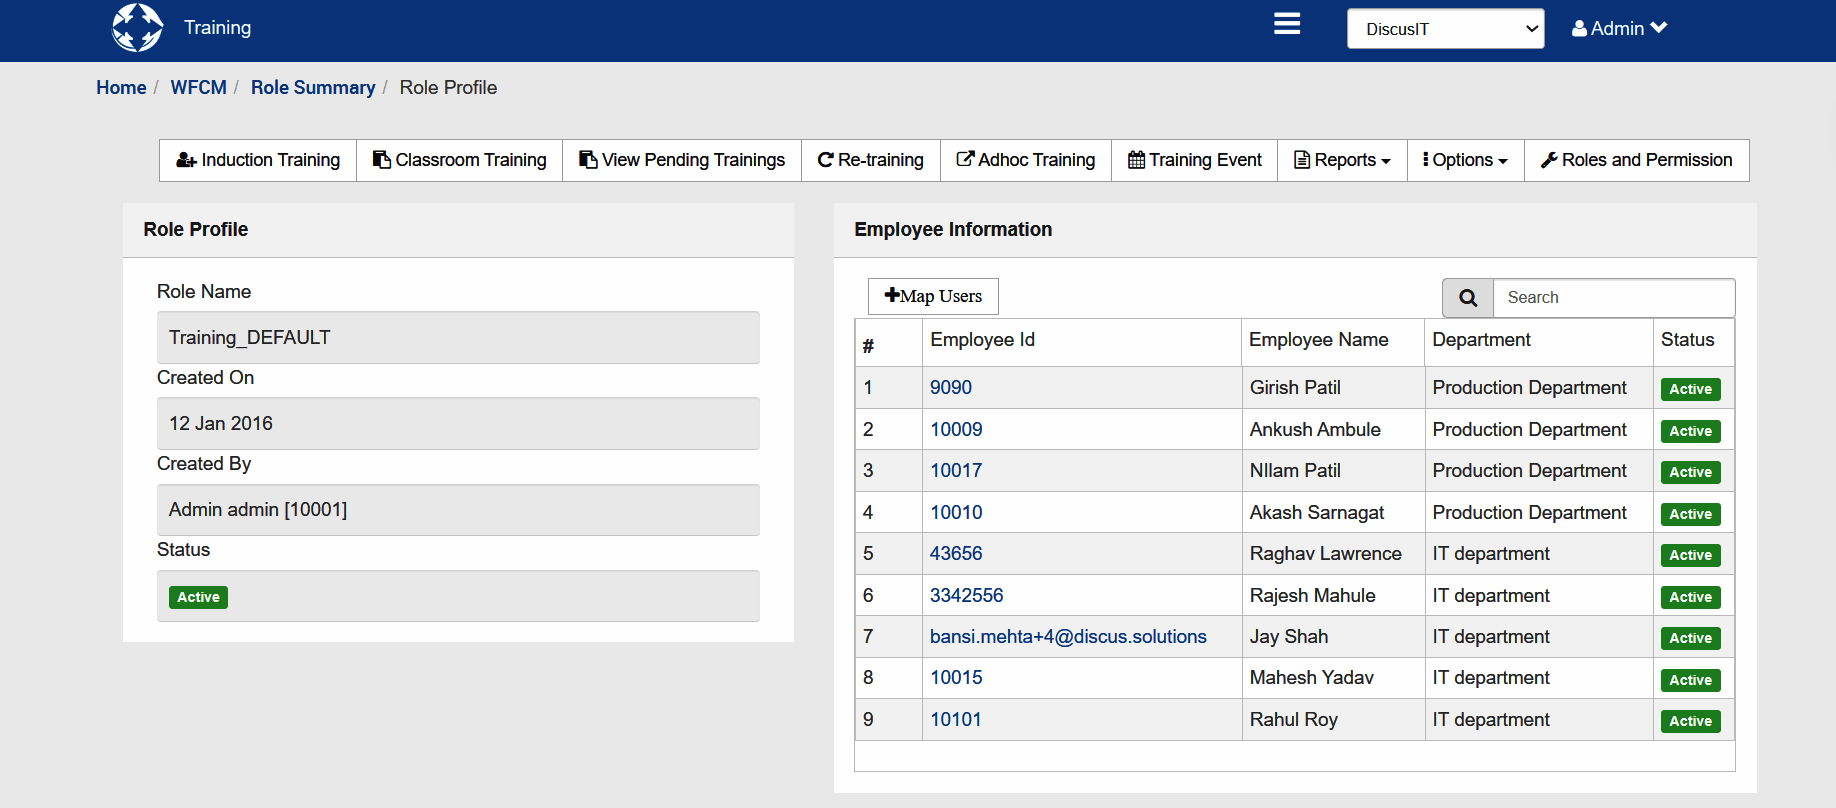Screen dimensions: 1836x808
Task: Click the Training app logo icon
Action: (x=137, y=28)
